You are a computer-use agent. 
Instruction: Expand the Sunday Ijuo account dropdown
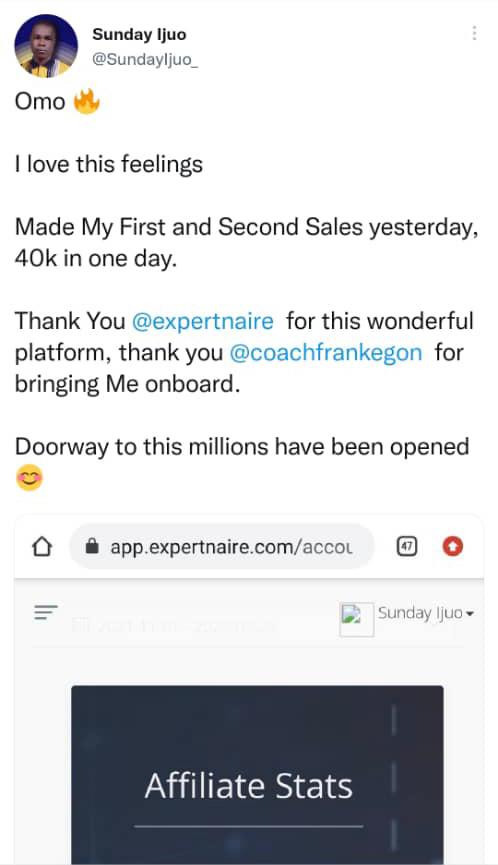click(426, 613)
